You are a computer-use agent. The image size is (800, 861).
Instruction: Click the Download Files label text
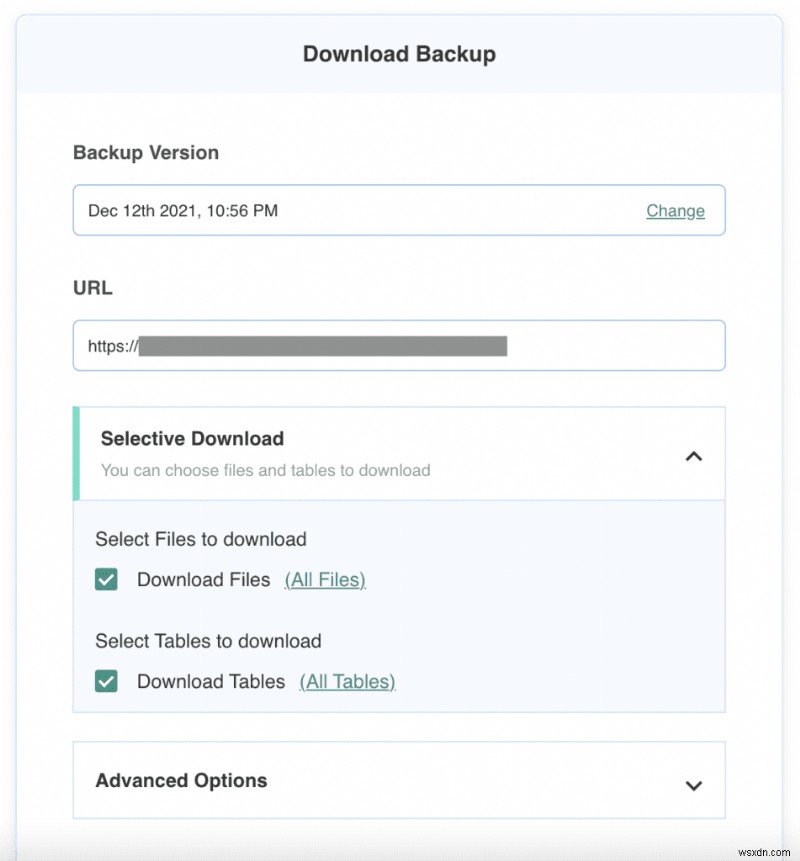(x=203, y=580)
